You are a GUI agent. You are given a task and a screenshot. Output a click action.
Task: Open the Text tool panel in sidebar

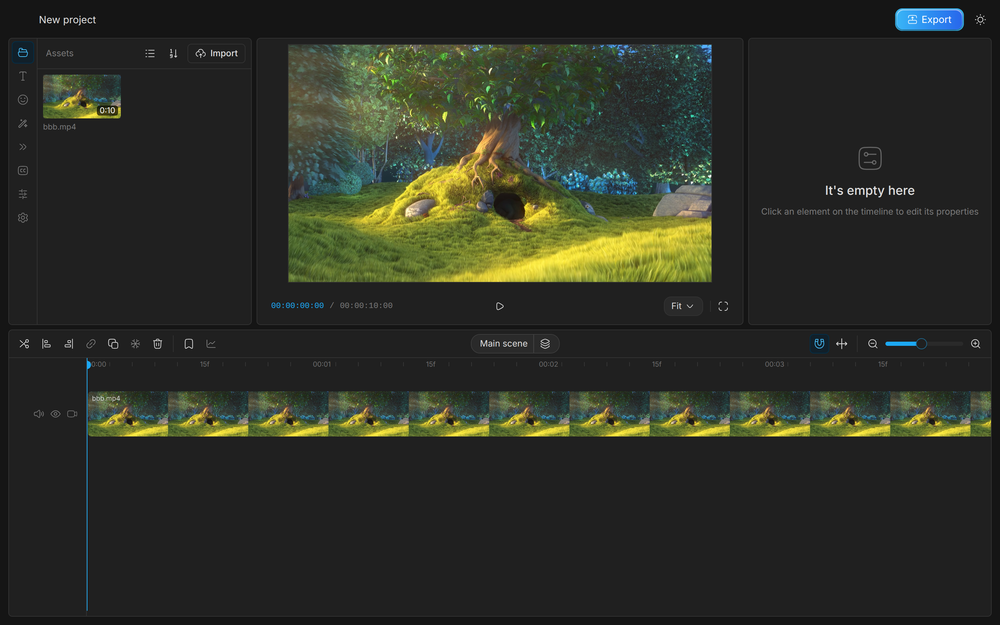(23, 77)
